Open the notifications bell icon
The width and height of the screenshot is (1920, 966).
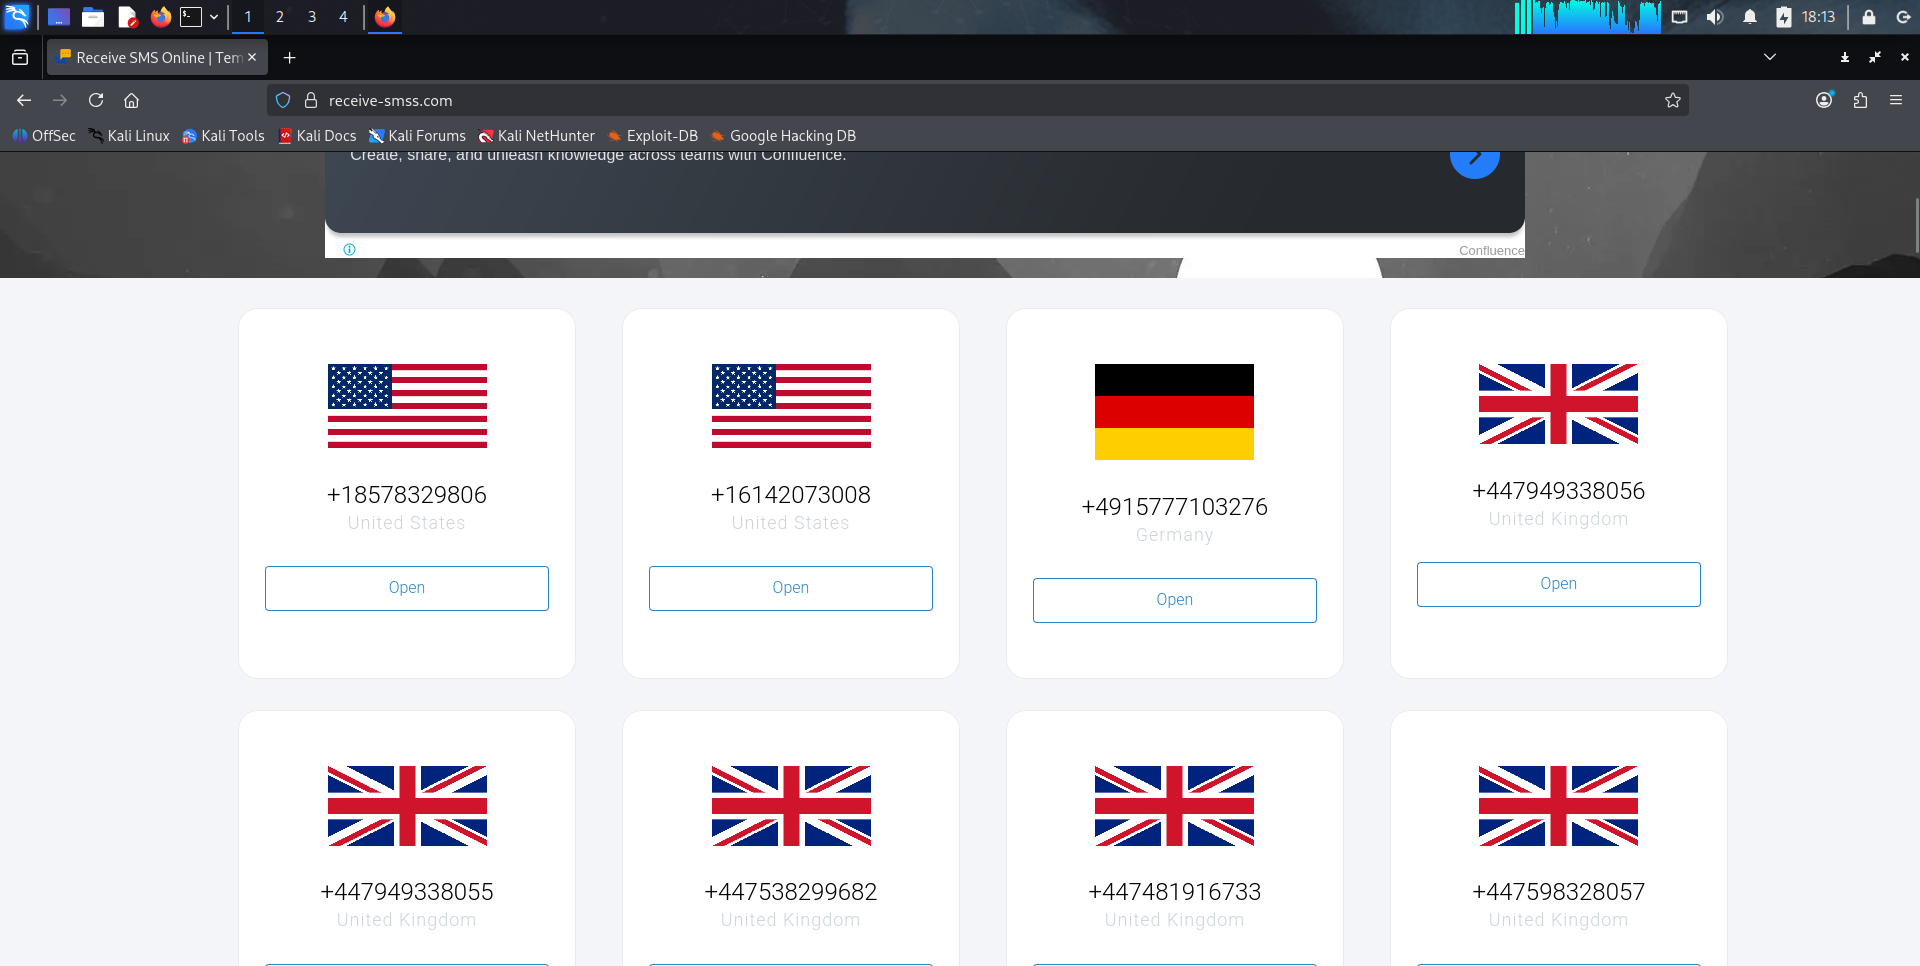1750,17
